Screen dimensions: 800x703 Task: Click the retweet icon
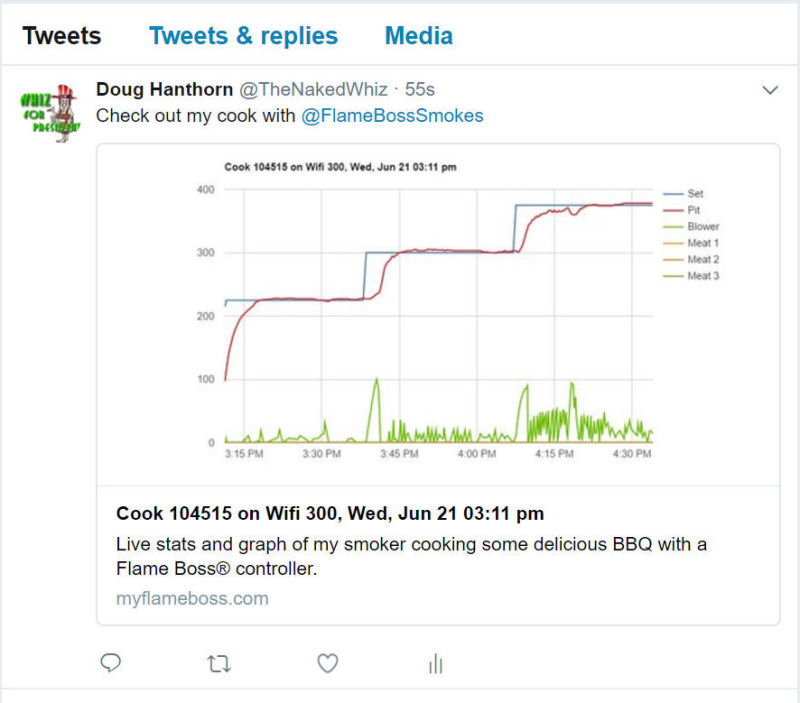pos(218,663)
